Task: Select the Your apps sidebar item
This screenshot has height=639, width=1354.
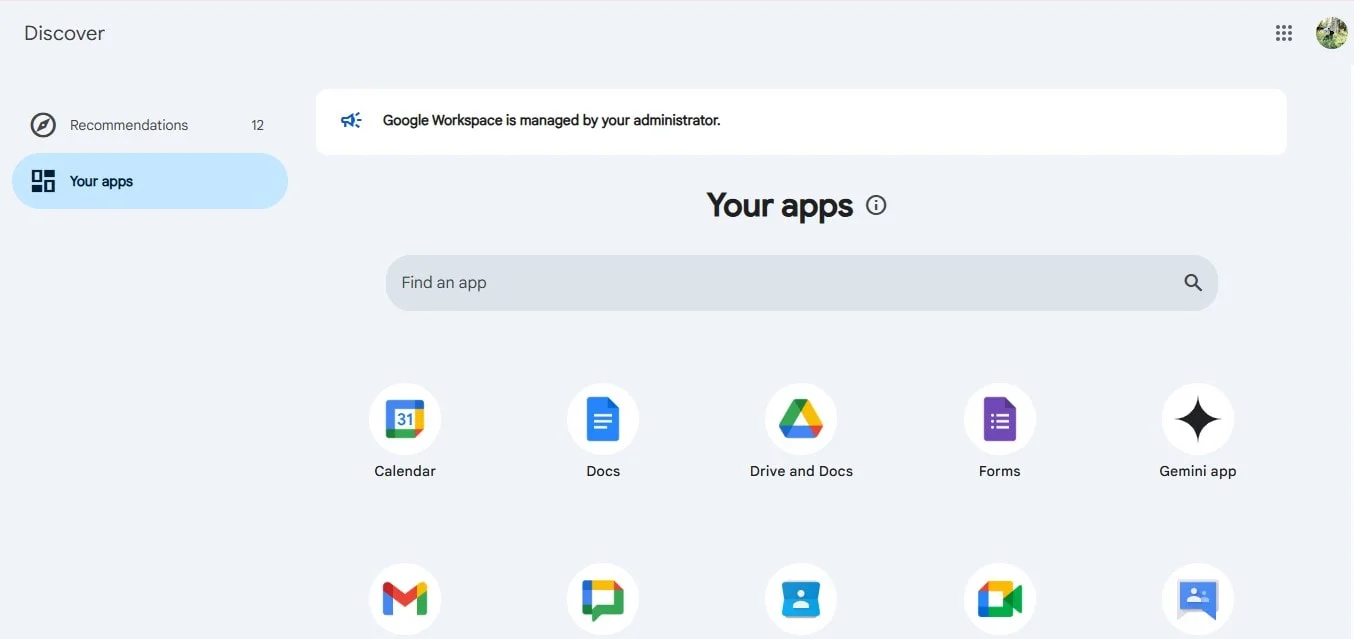Action: pos(150,181)
